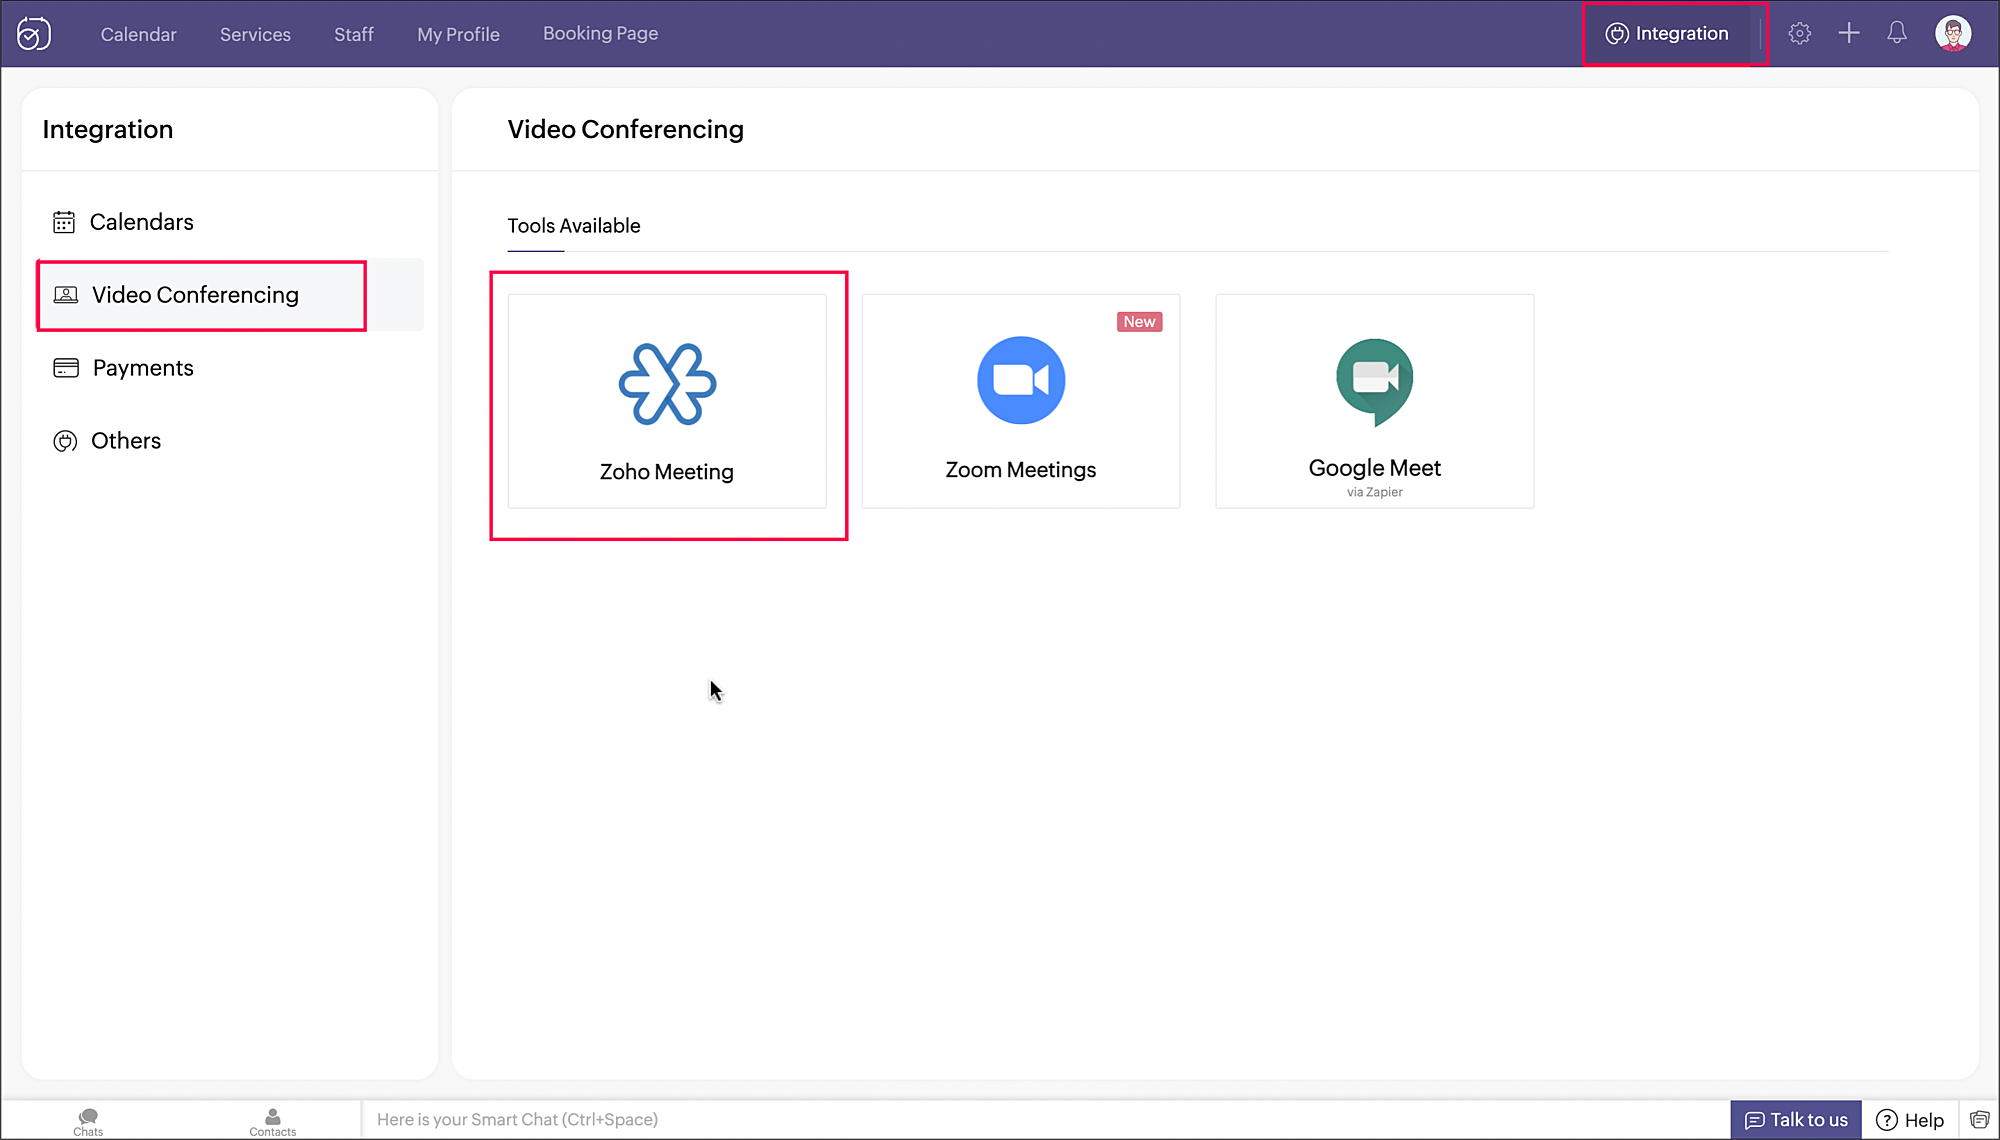Viewport: 2000px width, 1140px height.
Task: Open Chats in the bottom bar
Action: click(88, 1121)
